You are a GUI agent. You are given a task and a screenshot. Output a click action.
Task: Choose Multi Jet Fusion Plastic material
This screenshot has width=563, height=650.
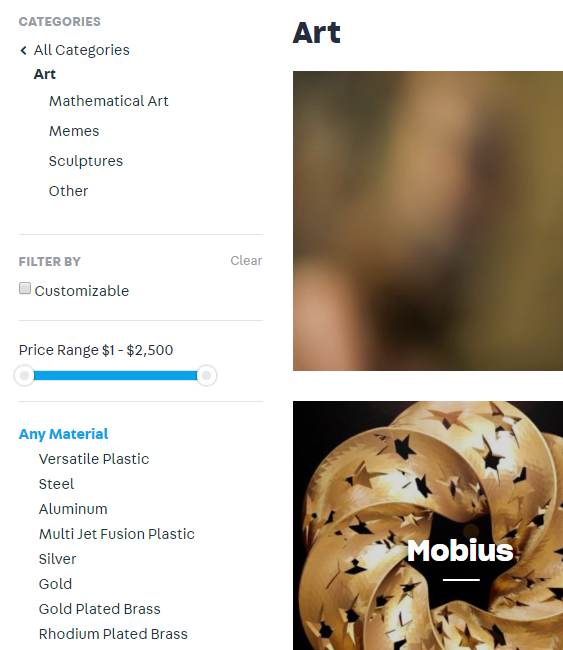[116, 534]
